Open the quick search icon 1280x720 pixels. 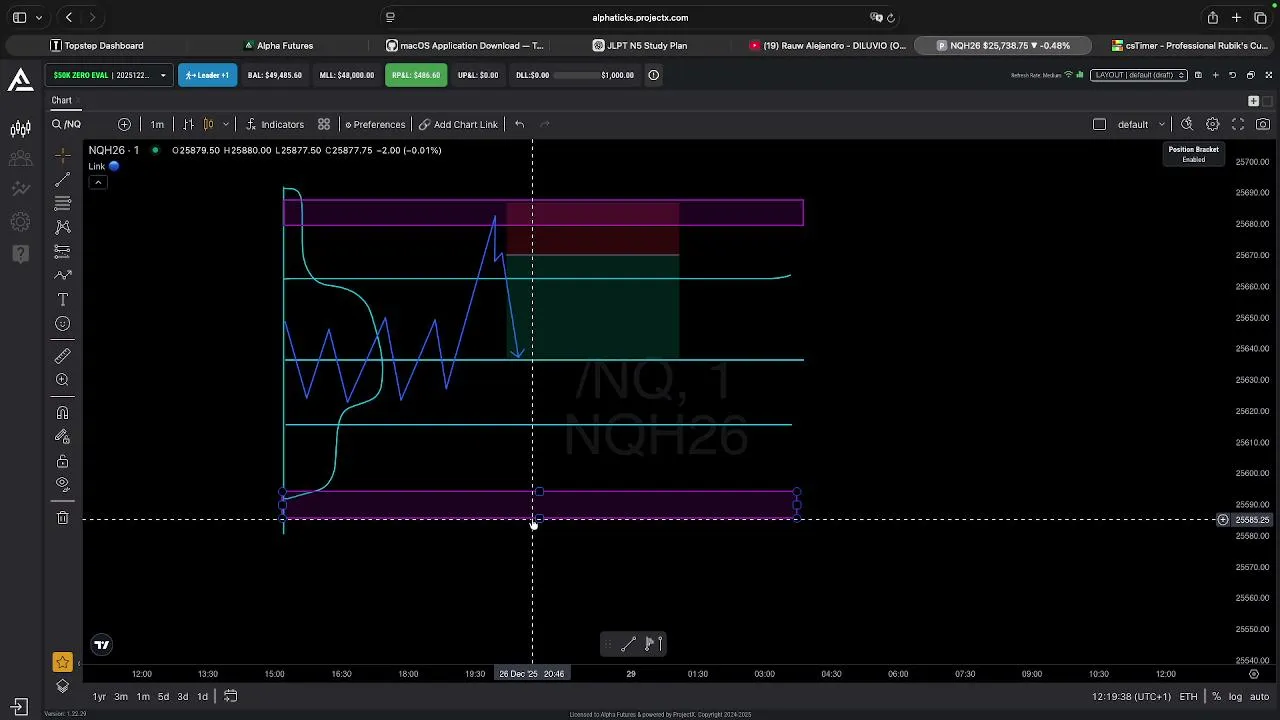pos(1187,124)
